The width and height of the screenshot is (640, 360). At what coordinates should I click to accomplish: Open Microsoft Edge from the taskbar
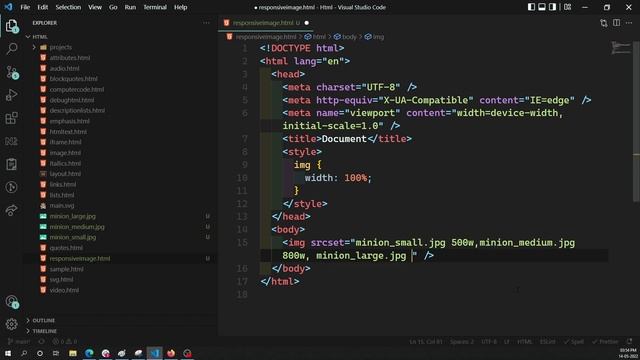tap(89, 353)
